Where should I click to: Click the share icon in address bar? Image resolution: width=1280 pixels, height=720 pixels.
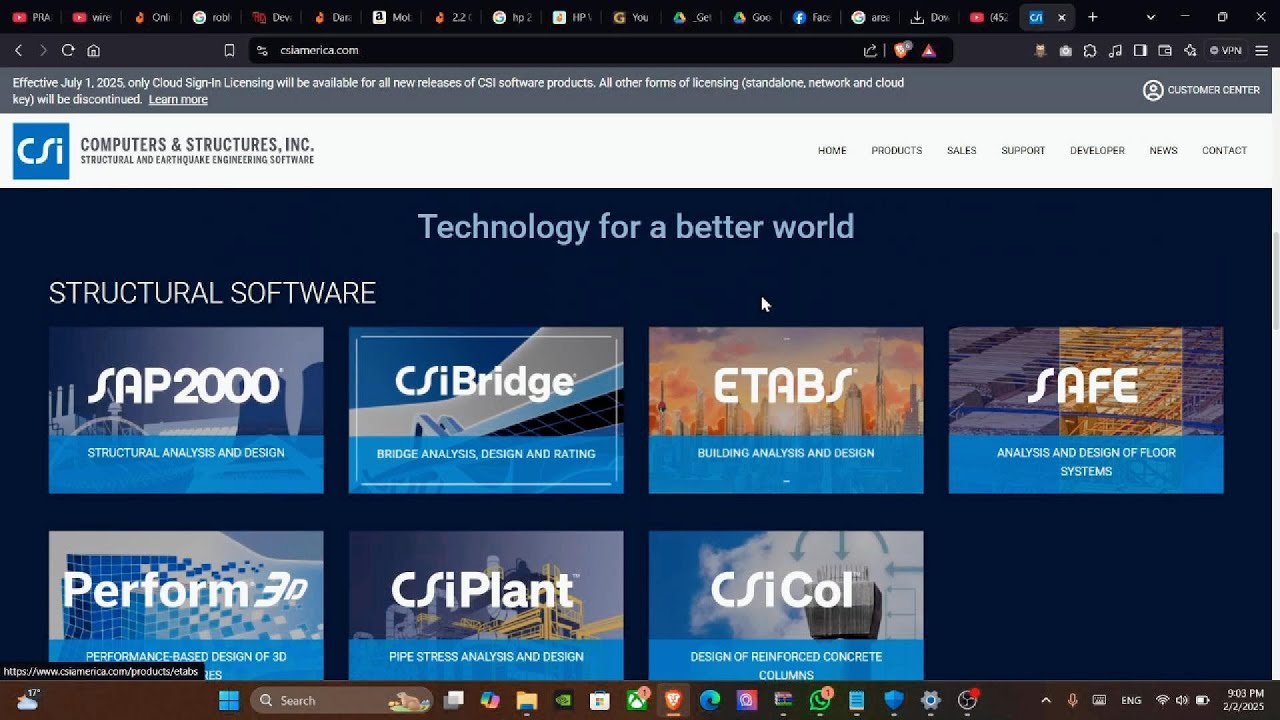tap(870, 50)
